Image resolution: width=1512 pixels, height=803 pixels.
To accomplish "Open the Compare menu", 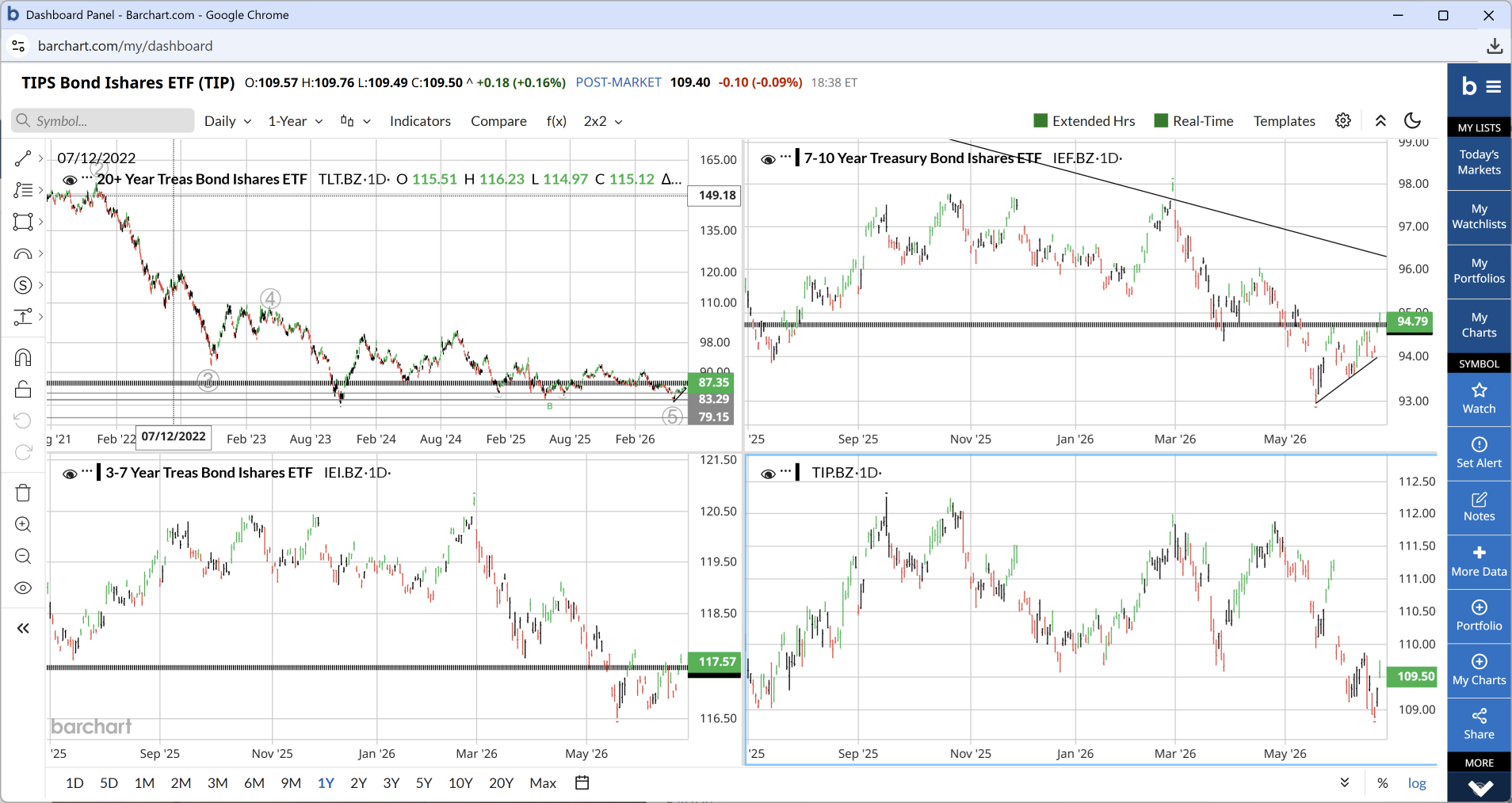I will click(498, 121).
